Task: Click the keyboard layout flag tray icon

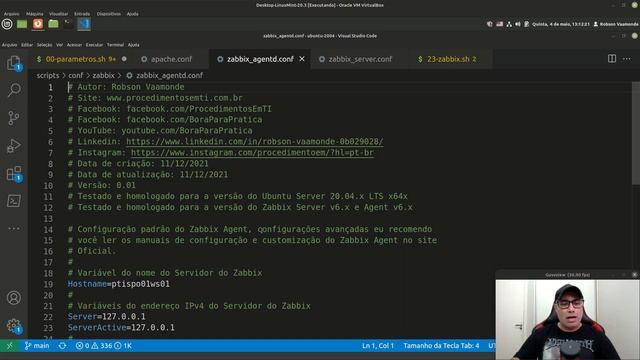Action: click(500, 24)
